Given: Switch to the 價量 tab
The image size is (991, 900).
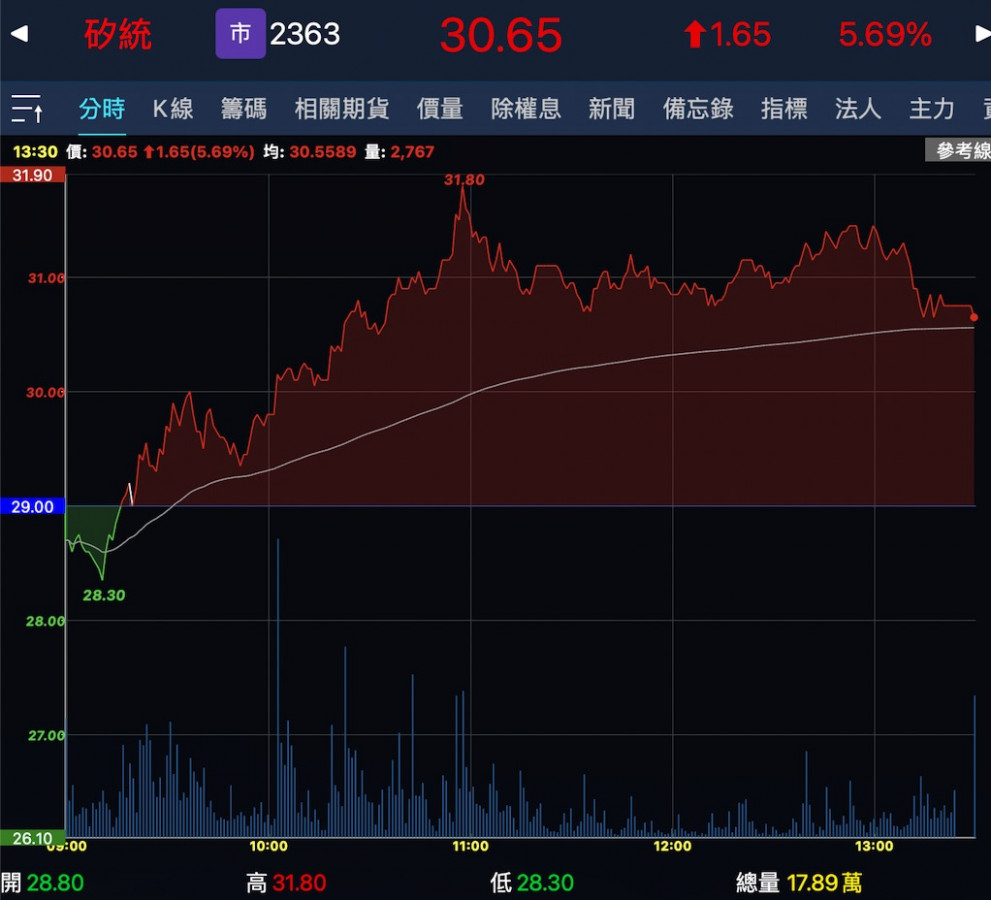Looking at the screenshot, I should [440, 109].
